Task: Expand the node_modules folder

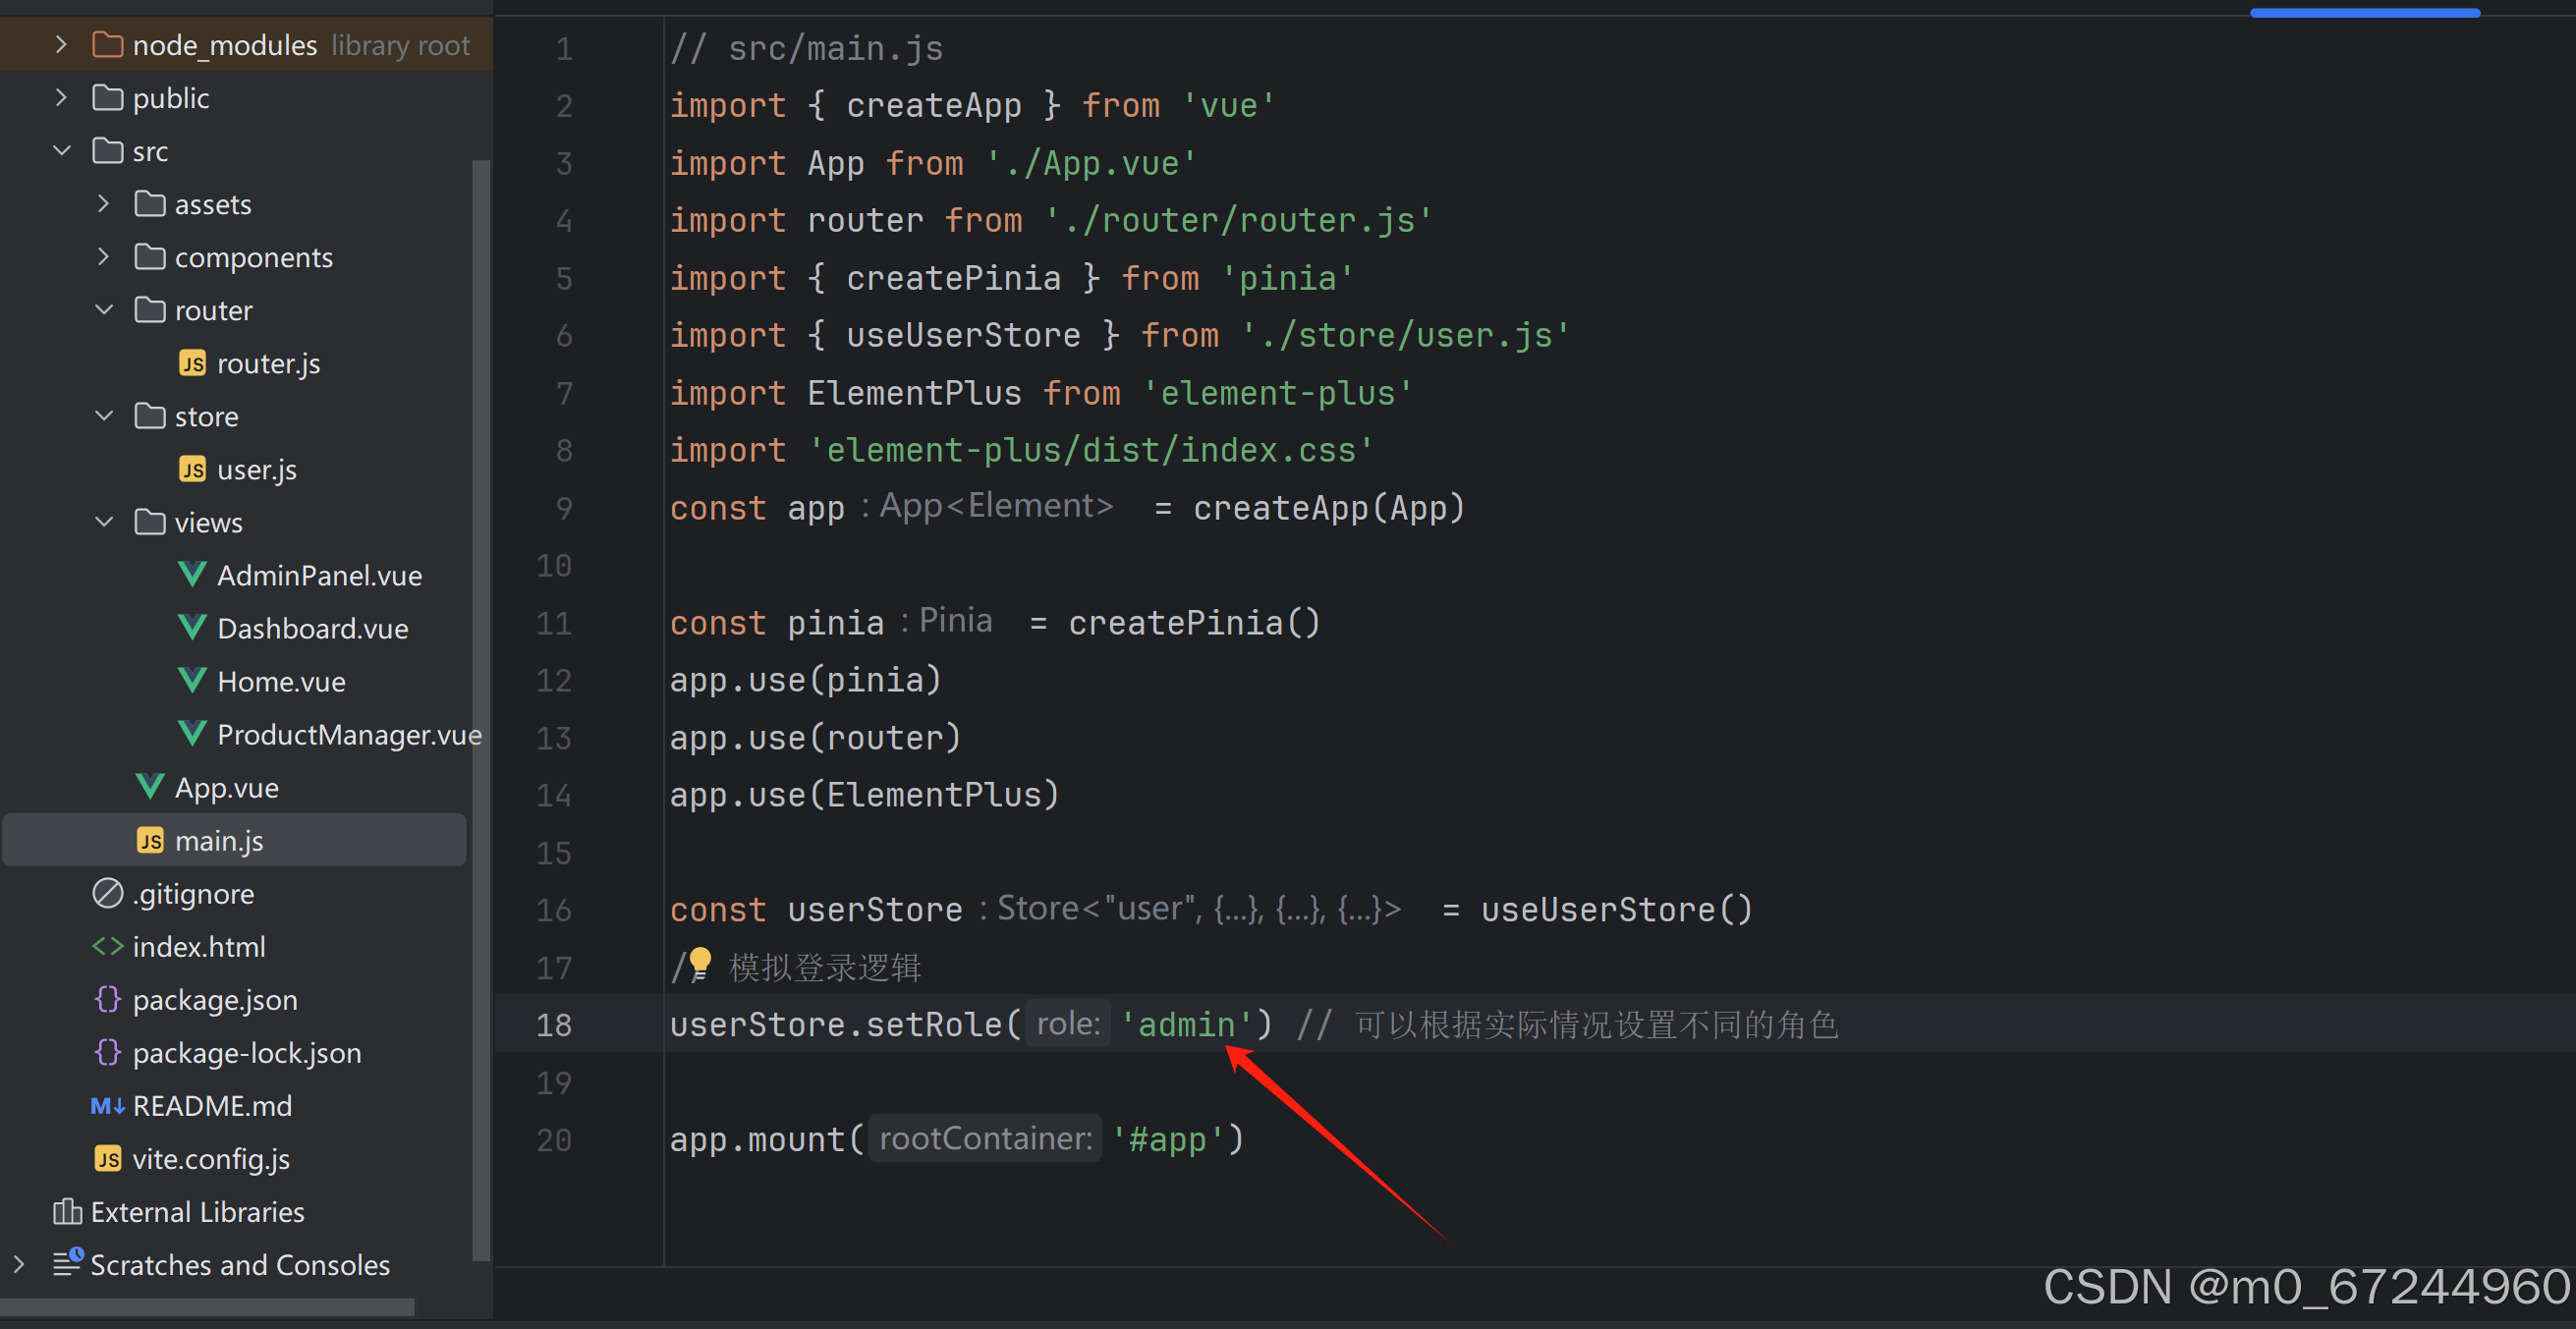Action: (x=61, y=45)
